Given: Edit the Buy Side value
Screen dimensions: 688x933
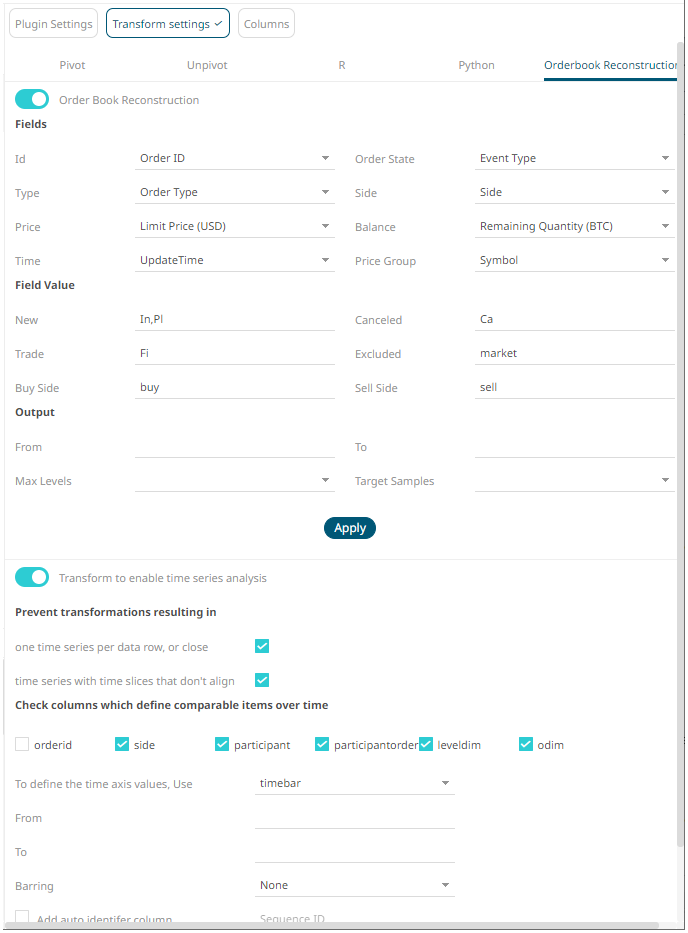Looking at the screenshot, I should coord(234,387).
